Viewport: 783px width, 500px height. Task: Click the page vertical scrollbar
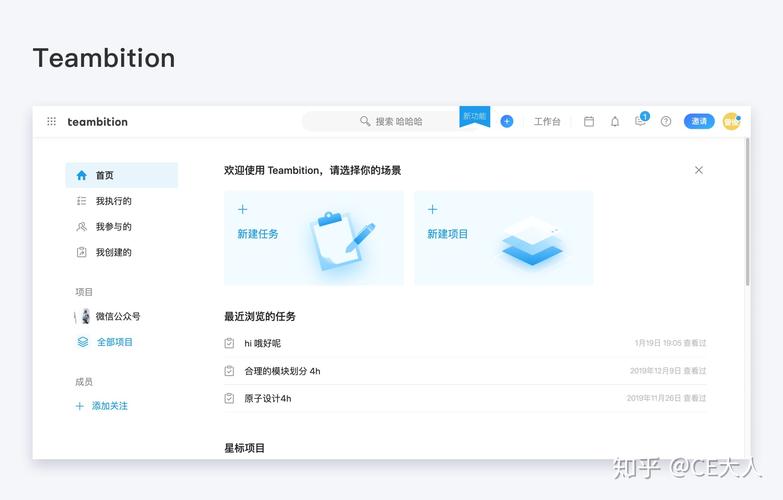[x=748, y=212]
